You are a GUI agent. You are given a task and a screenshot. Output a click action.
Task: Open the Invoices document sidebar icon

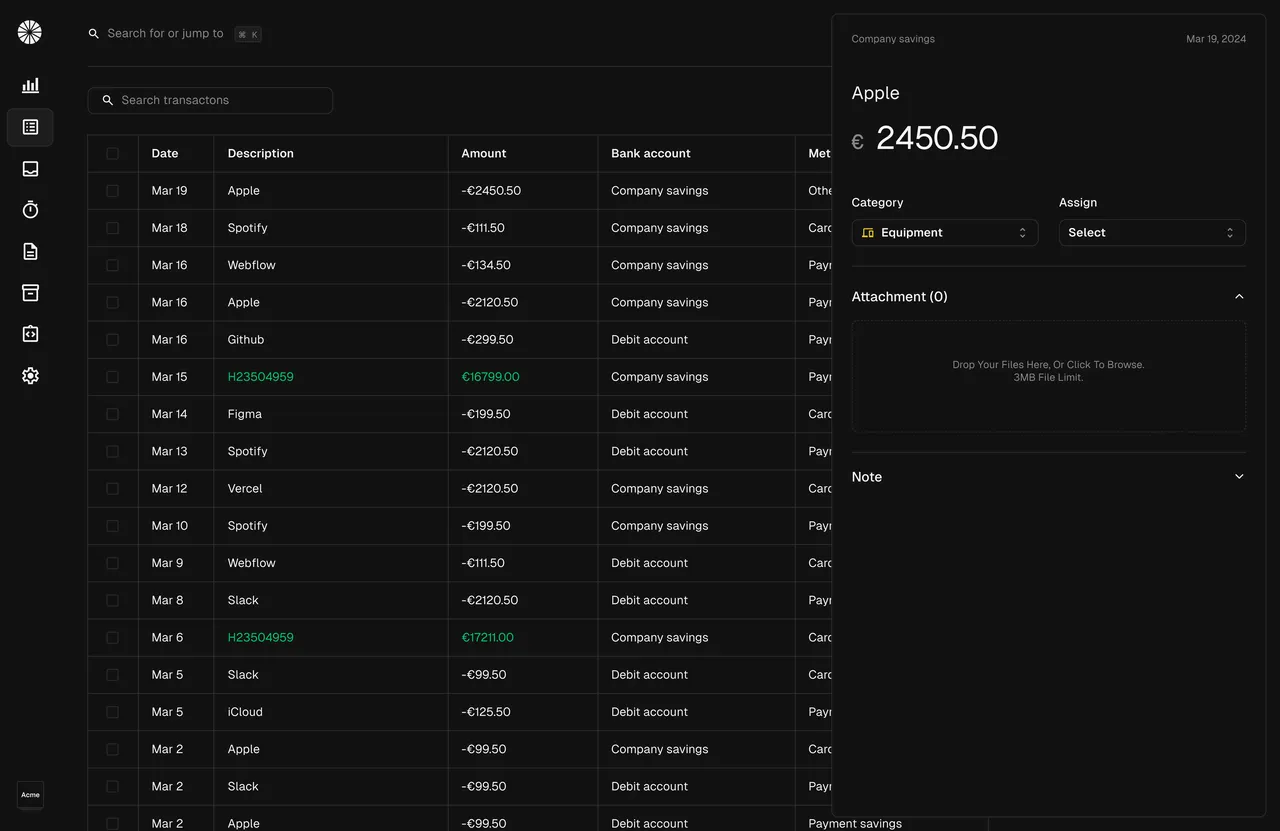[30, 251]
